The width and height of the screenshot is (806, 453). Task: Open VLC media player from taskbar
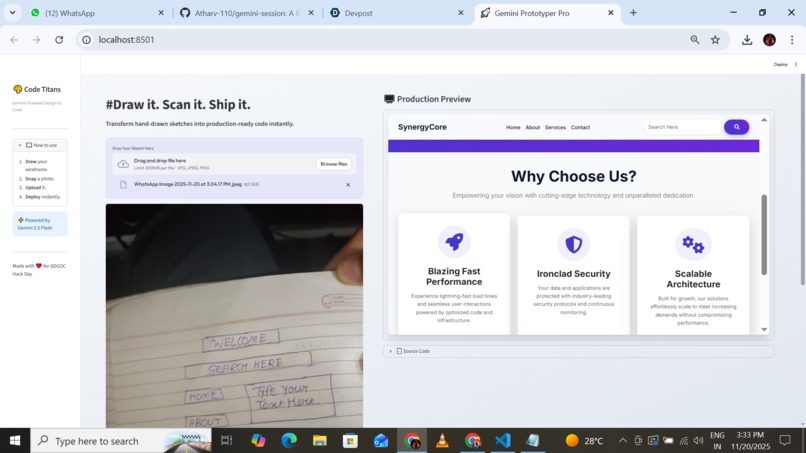(x=442, y=441)
